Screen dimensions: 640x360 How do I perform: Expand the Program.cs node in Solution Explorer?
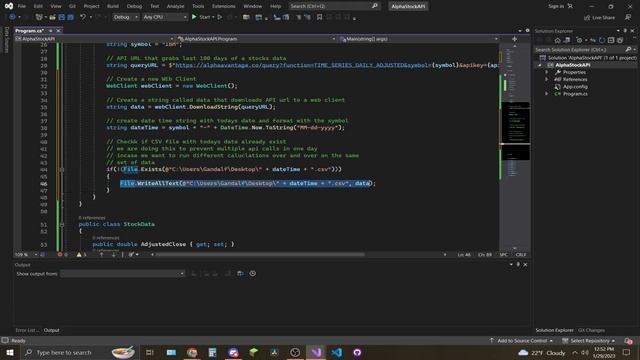click(547, 94)
